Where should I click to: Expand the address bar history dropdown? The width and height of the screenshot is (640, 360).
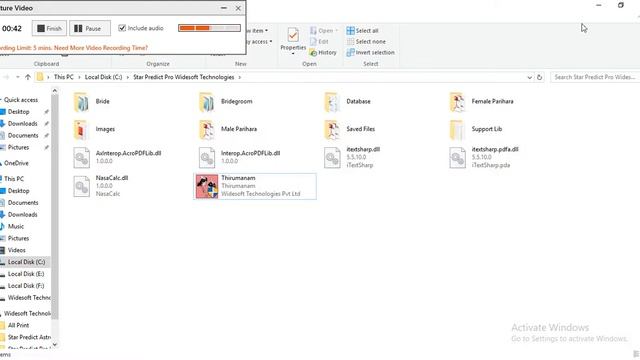529,77
